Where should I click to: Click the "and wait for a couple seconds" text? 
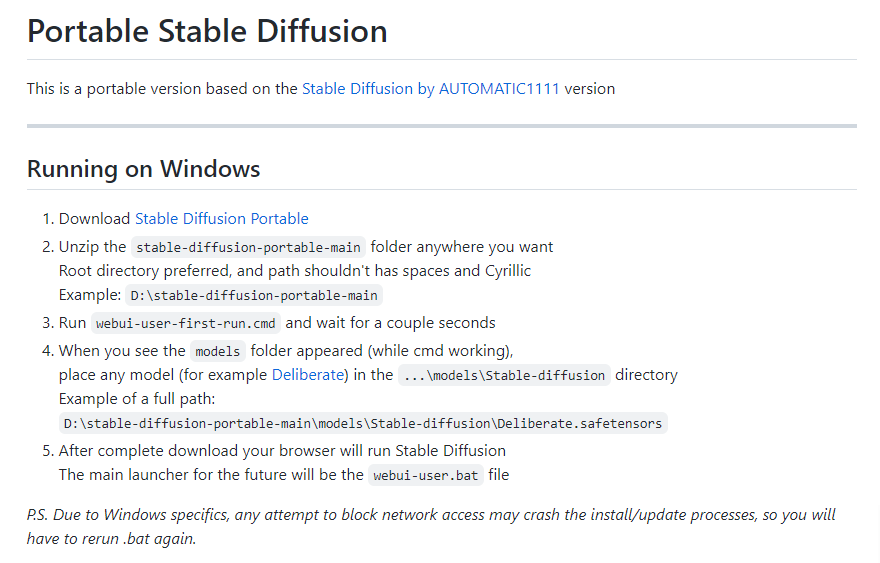(x=391, y=323)
